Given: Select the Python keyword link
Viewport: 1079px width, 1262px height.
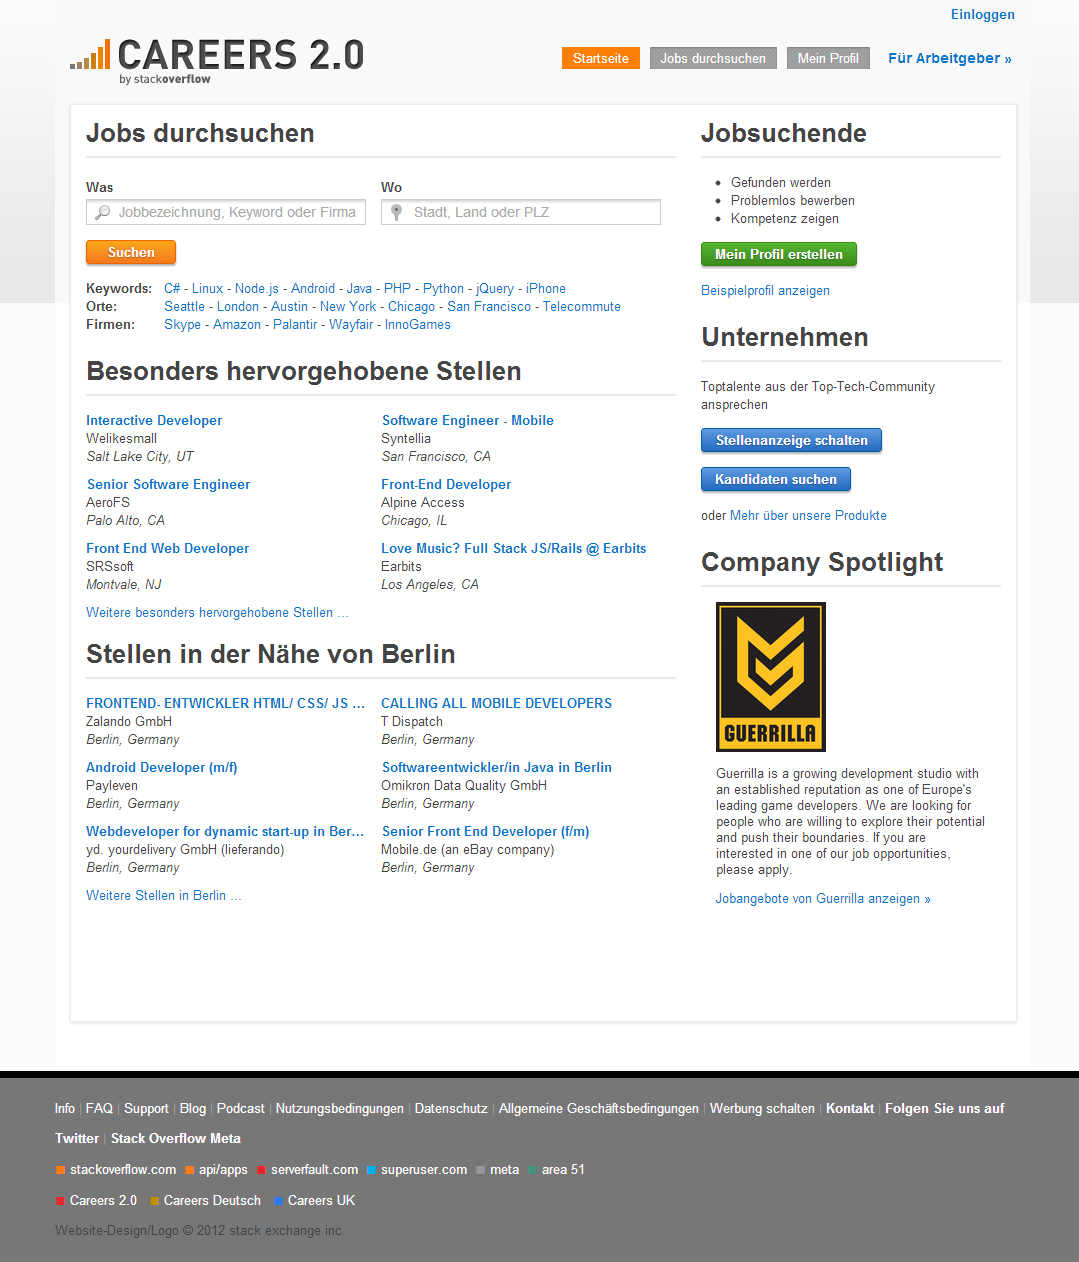Looking at the screenshot, I should click(x=443, y=288).
